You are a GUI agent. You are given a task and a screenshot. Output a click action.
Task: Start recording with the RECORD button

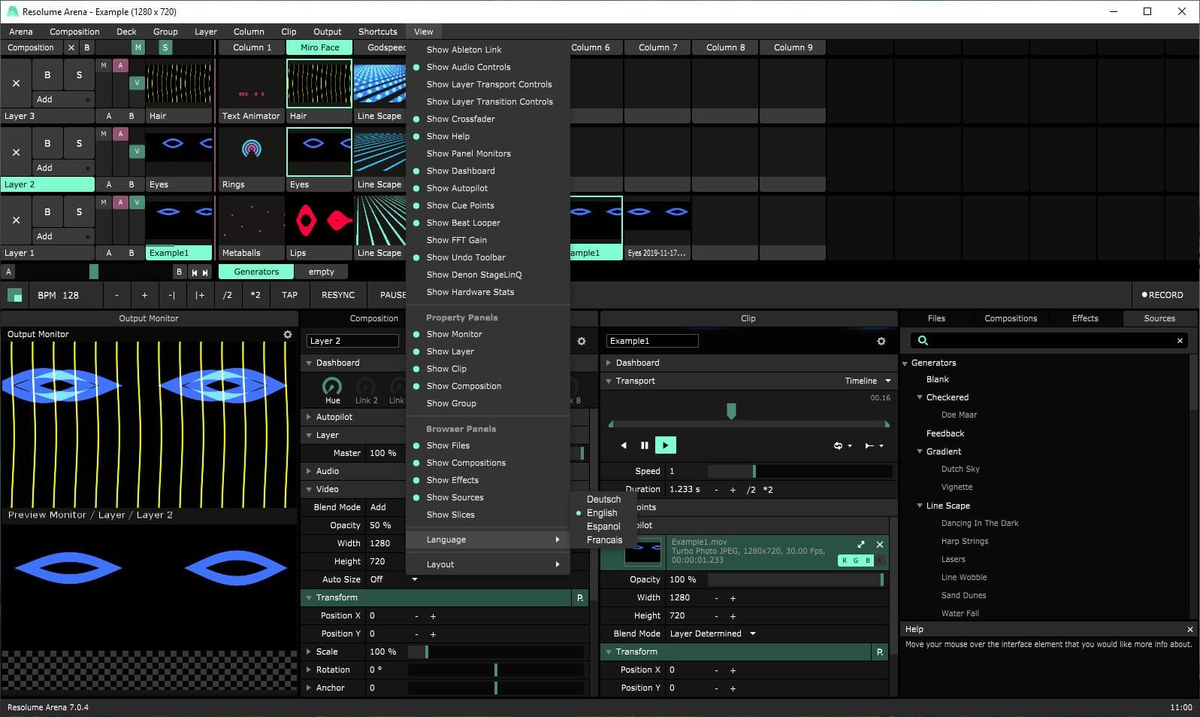tap(1163, 295)
